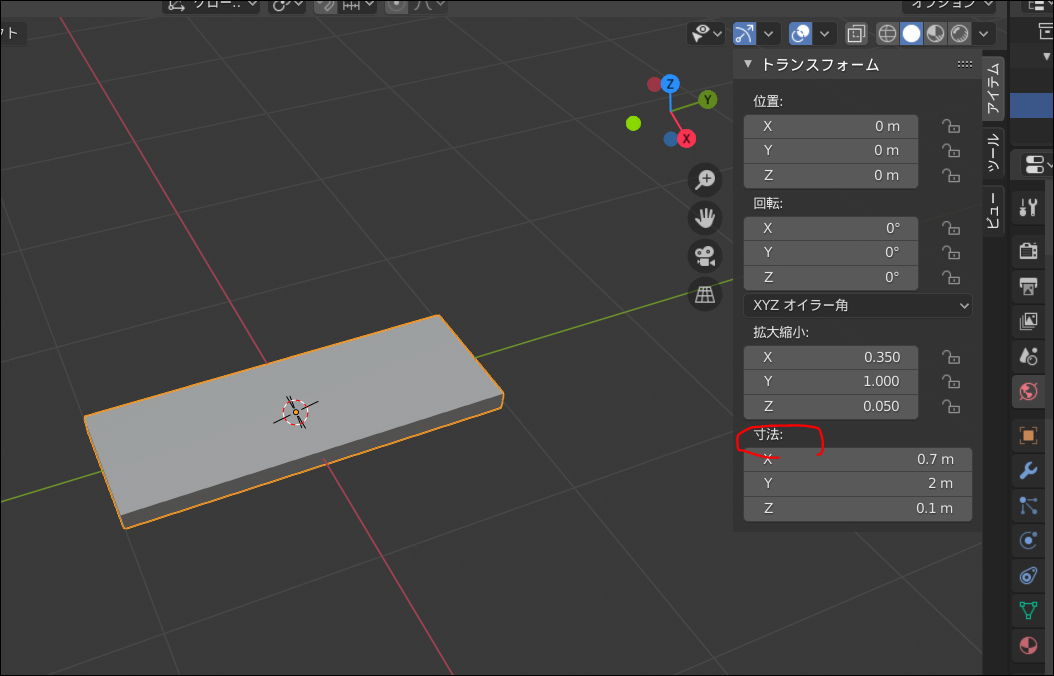Open the gizmo options dropdown arrow
Screen dimensions: 1054x676
(x=768, y=34)
